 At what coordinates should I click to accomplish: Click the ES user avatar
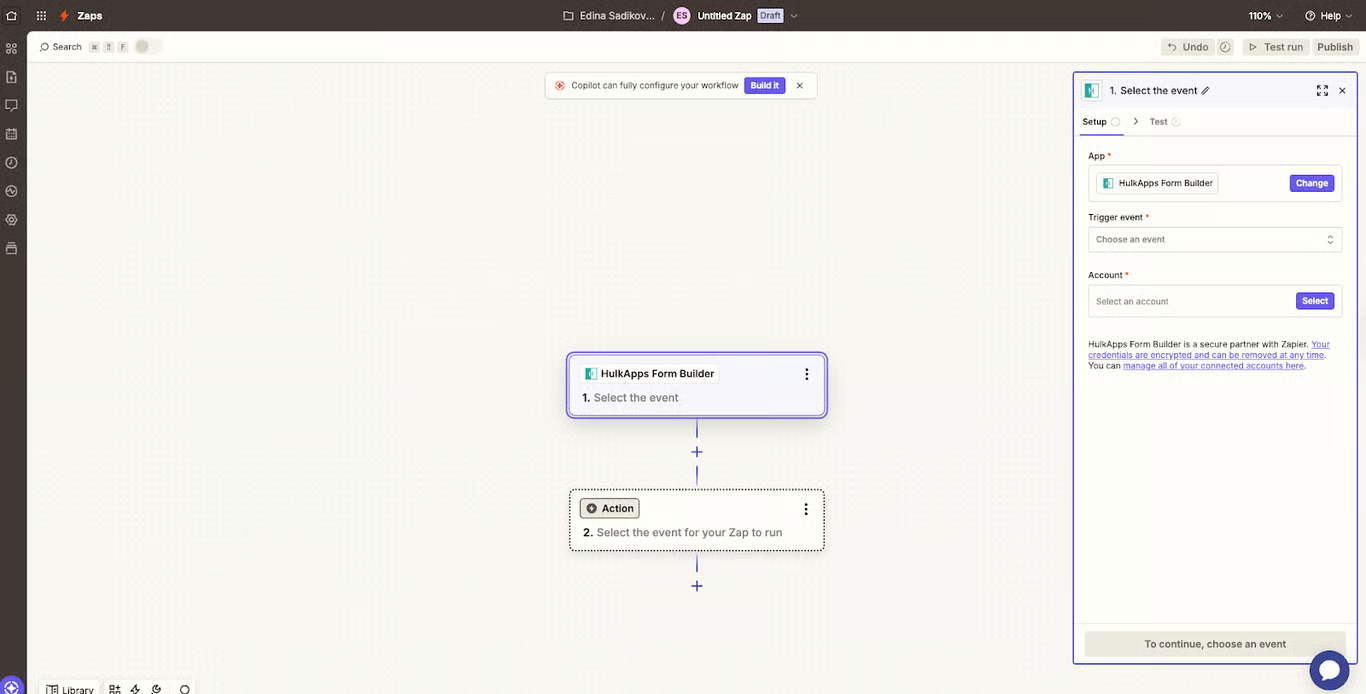682,16
